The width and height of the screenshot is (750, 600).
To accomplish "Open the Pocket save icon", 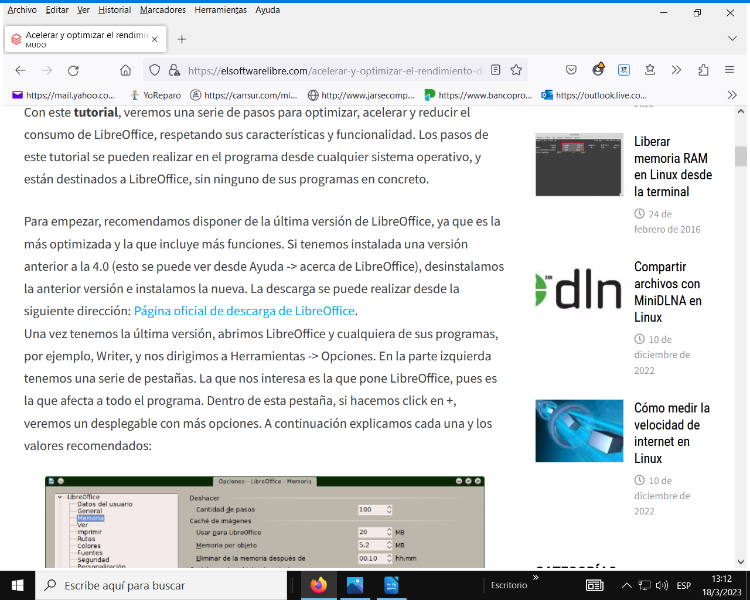I will tap(571, 70).
